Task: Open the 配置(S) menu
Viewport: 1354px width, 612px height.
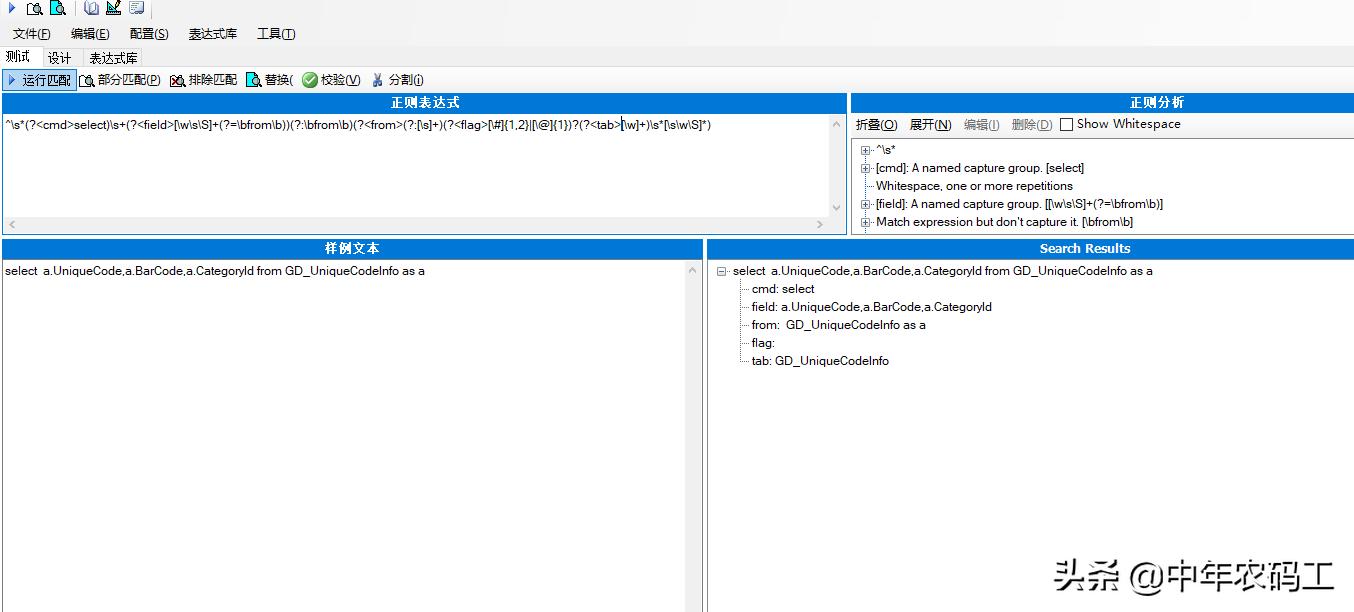Action: click(x=148, y=33)
